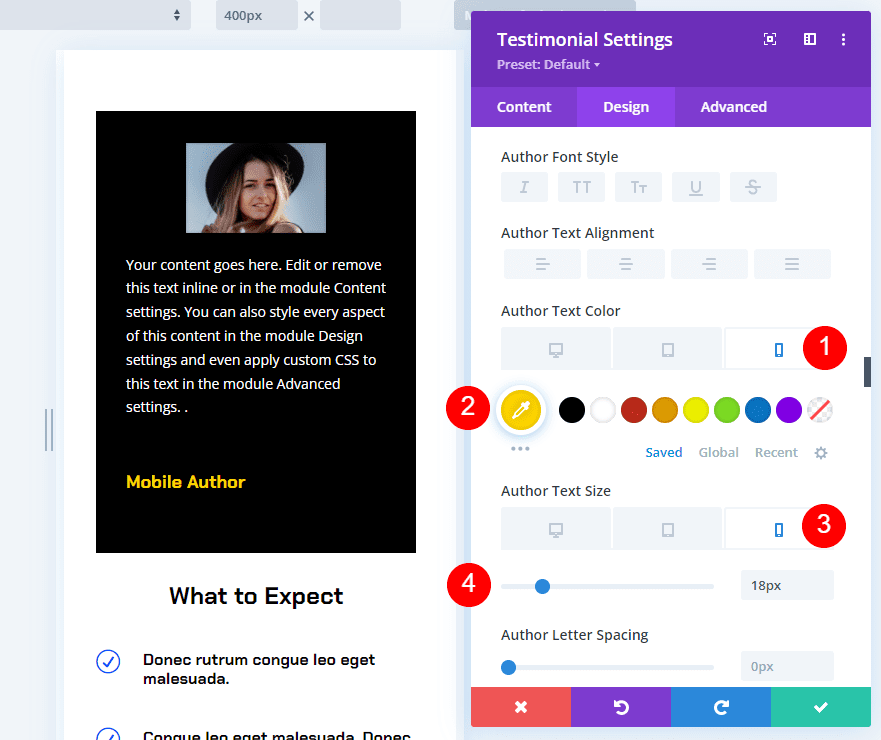The image size is (881, 740).
Task: Pick the purple color swatch
Action: click(x=789, y=409)
